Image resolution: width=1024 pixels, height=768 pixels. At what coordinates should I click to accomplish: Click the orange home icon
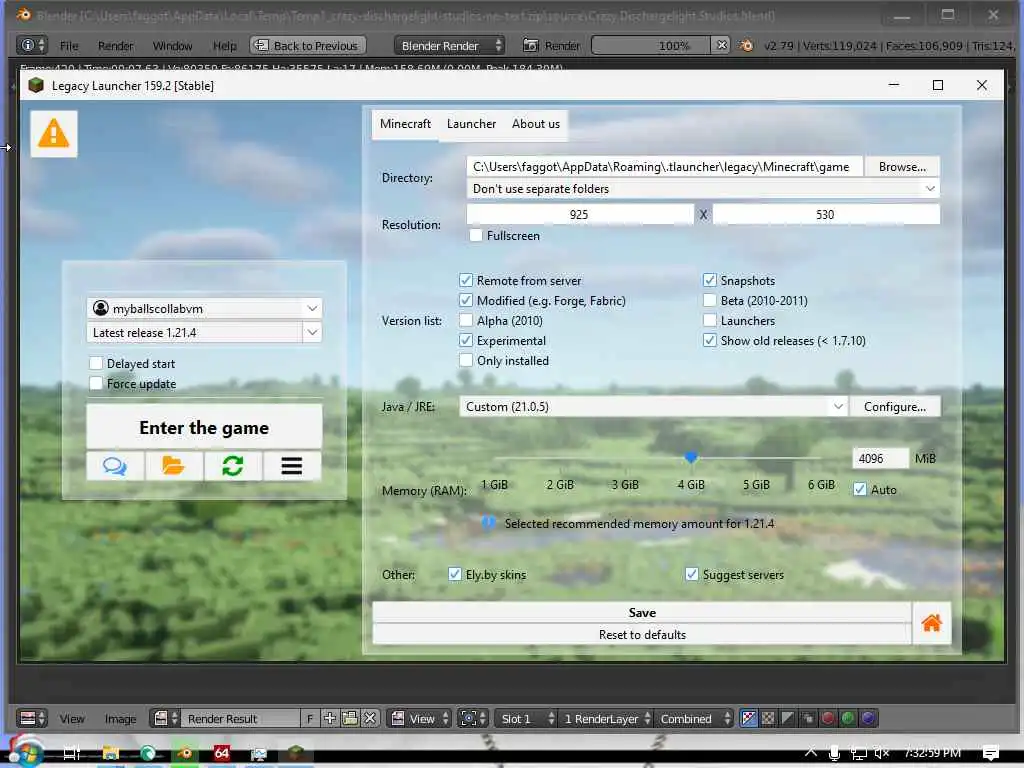[x=931, y=623]
